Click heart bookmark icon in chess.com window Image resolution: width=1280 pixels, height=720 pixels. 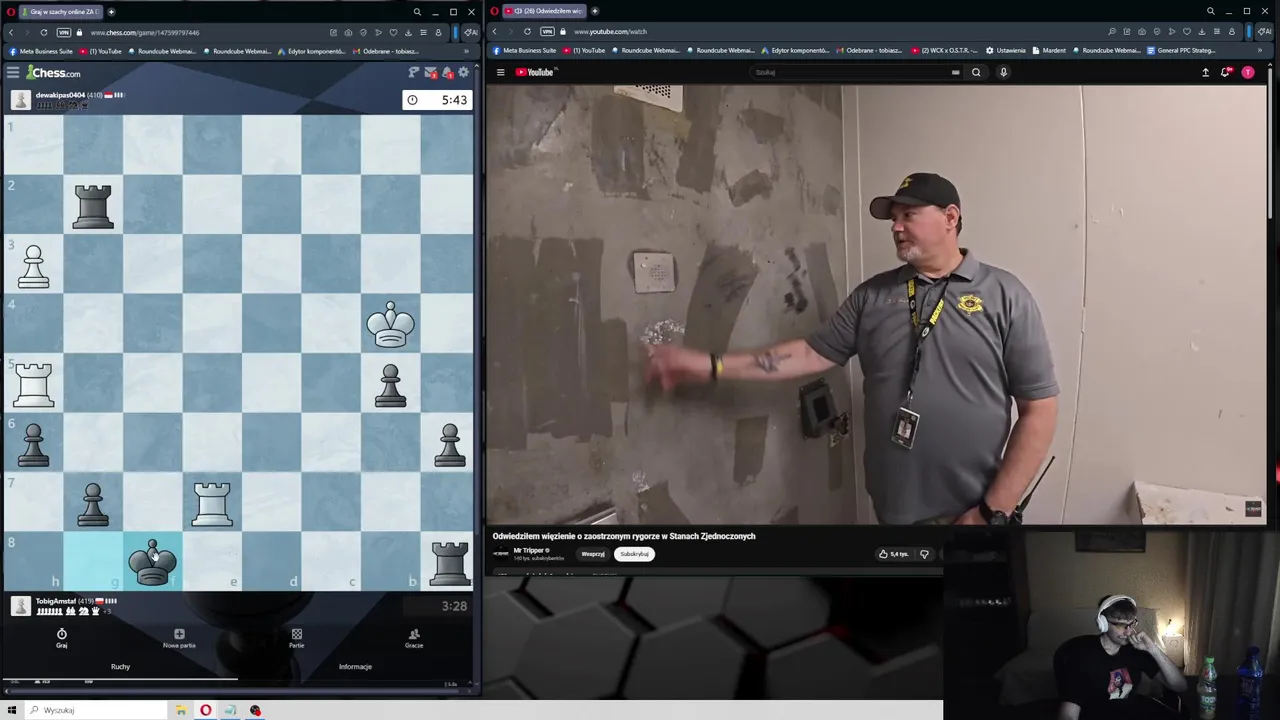392,32
